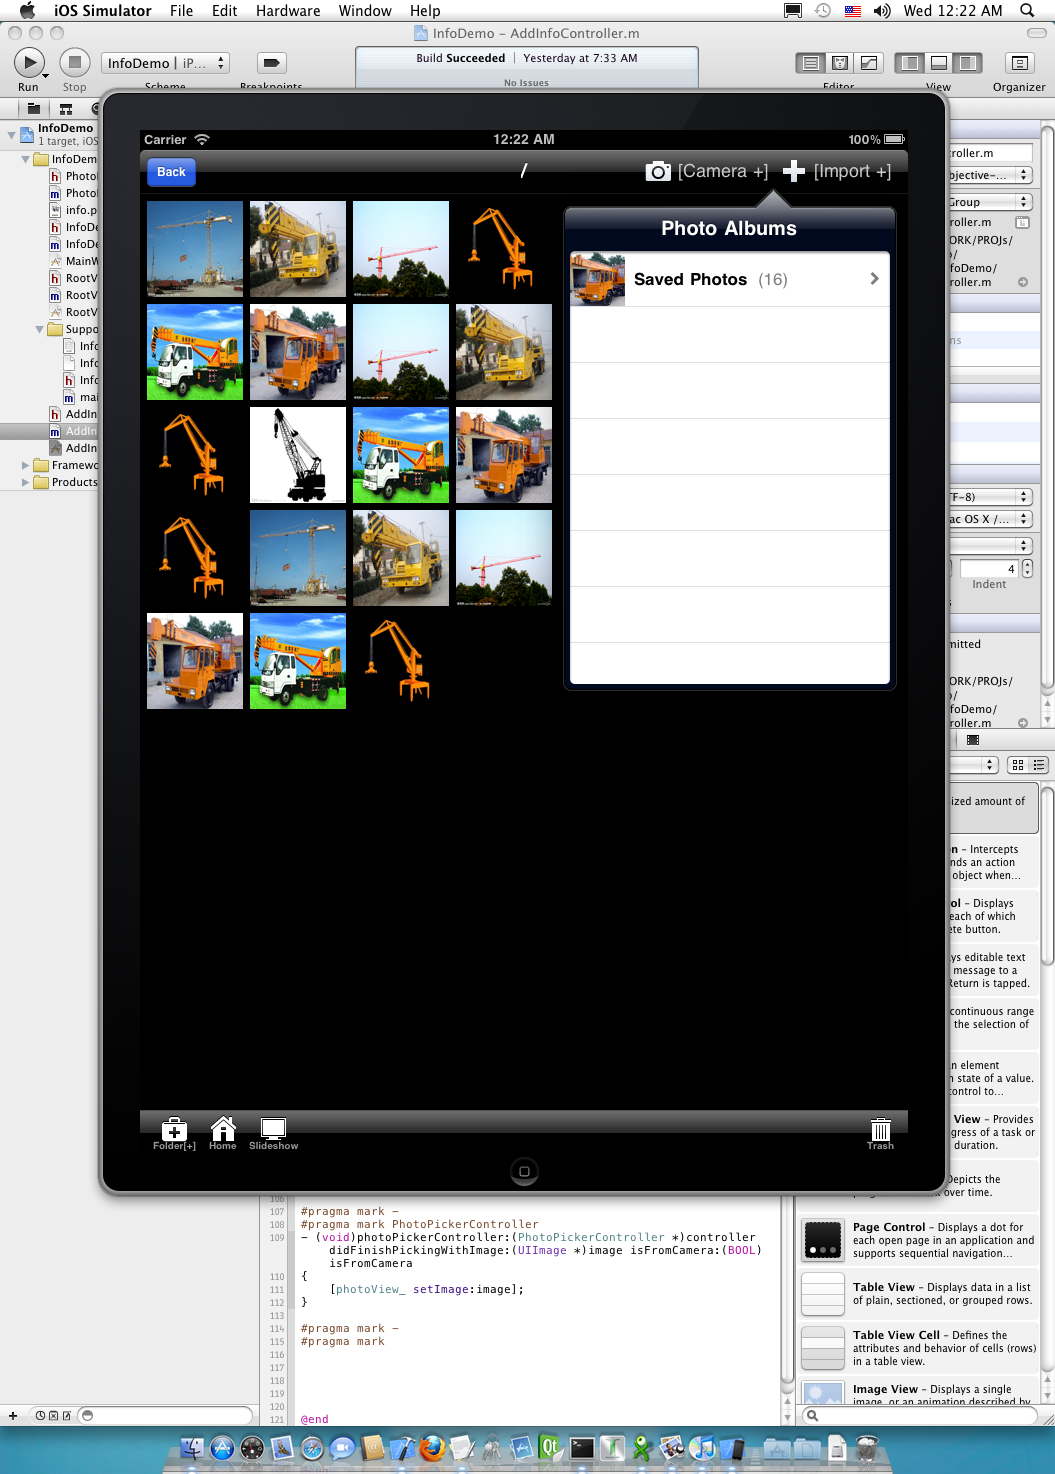Screen dimensions: 1055x1474
Task: Tap the Slideshow icon in bottom bar
Action: [273, 1133]
